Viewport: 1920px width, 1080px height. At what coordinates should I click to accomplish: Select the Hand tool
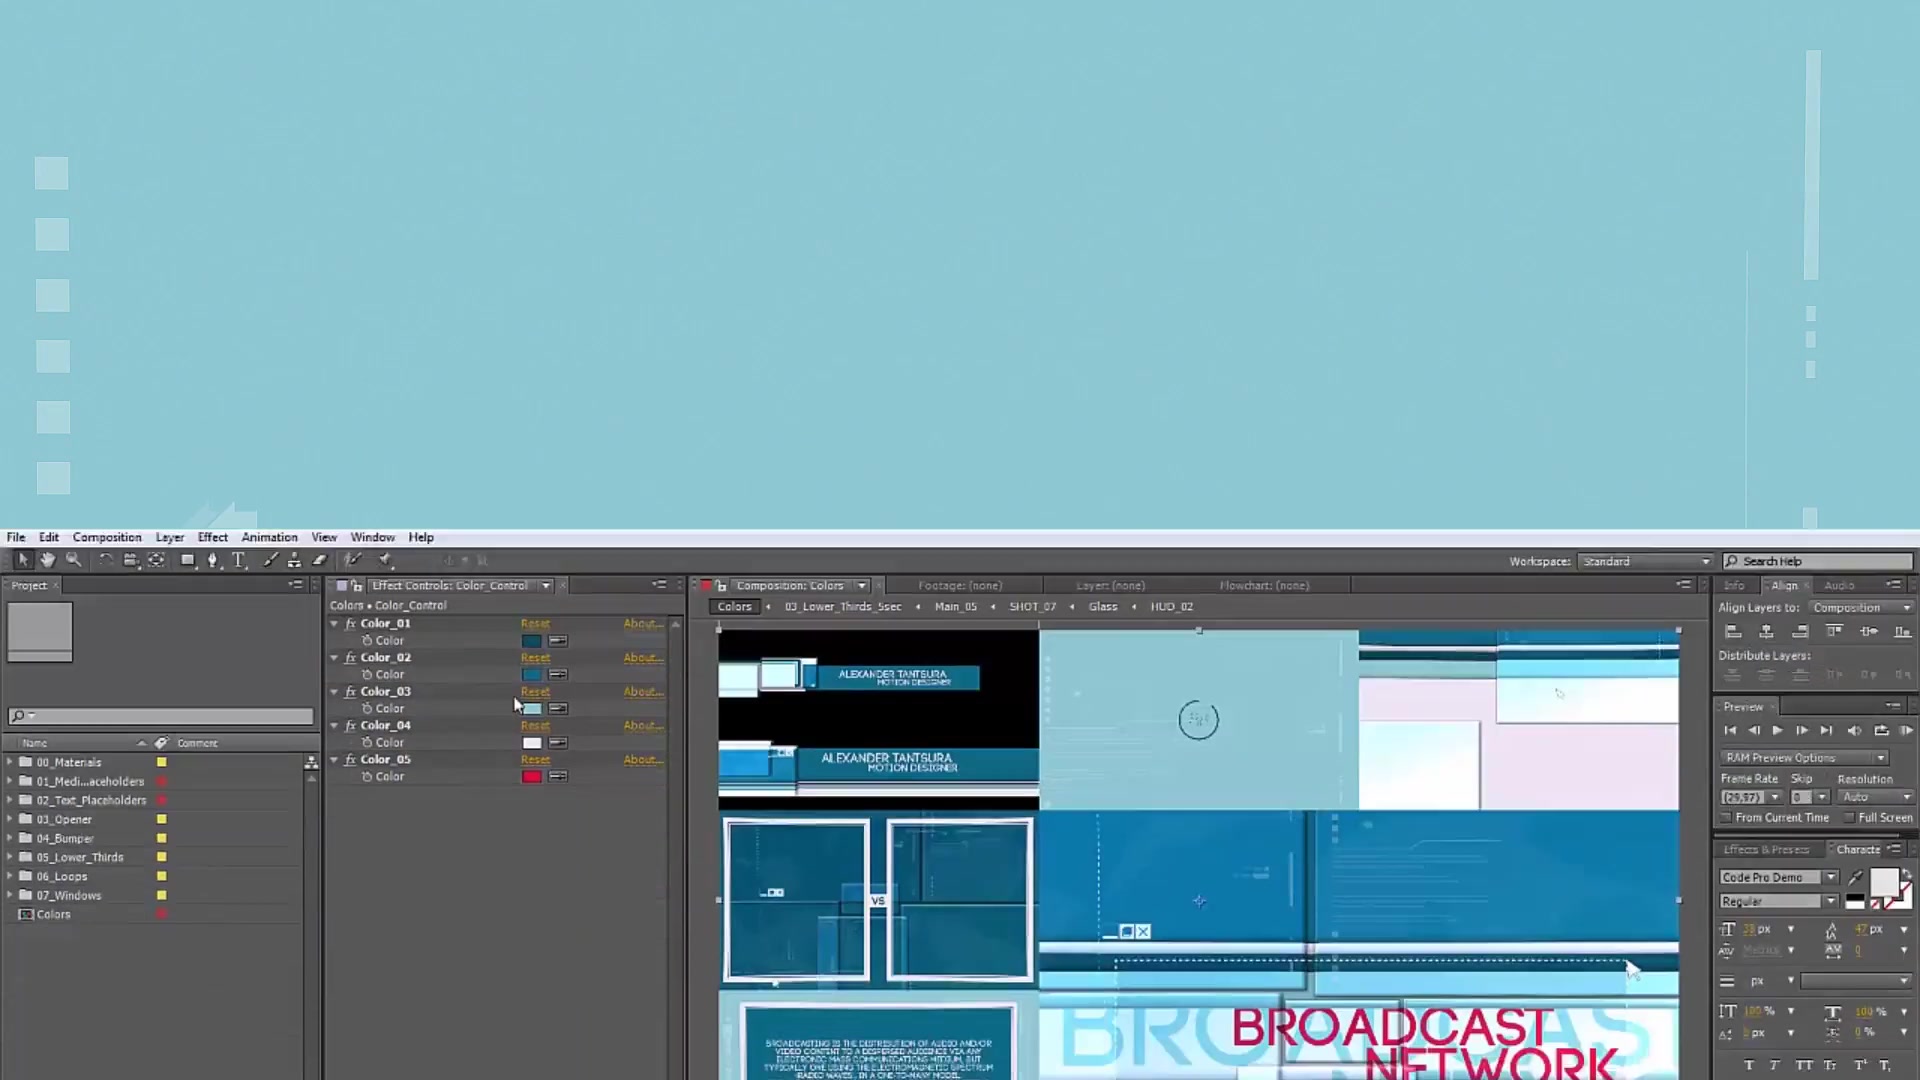(47, 561)
